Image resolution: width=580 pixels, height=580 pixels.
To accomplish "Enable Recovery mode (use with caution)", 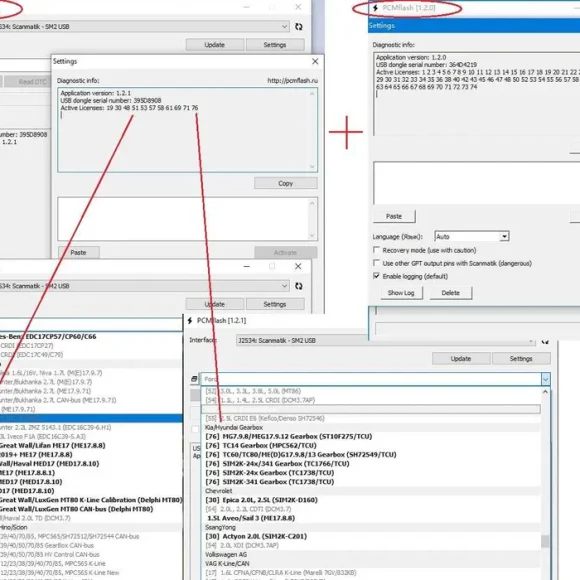I will tap(376, 250).
